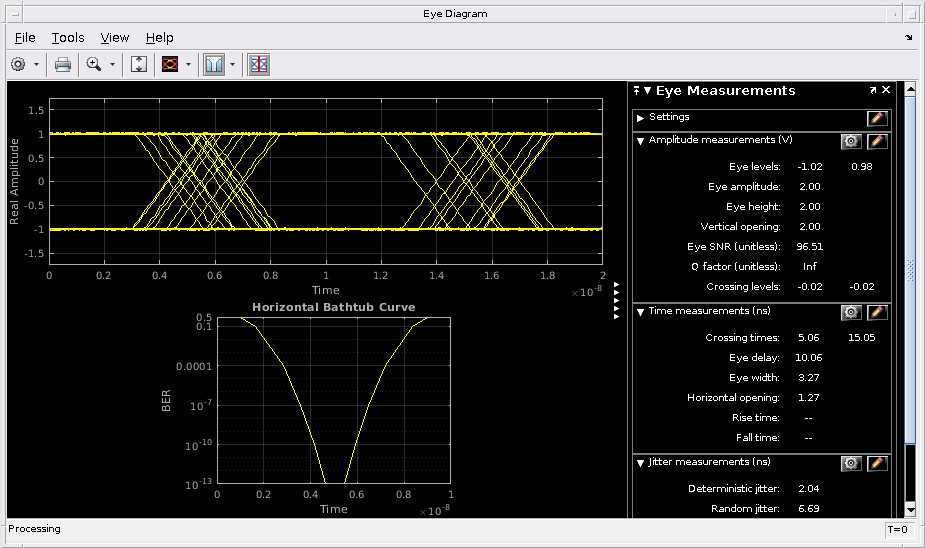Close the Eye Measurements panel
The image size is (925, 548).
pos(886,90)
